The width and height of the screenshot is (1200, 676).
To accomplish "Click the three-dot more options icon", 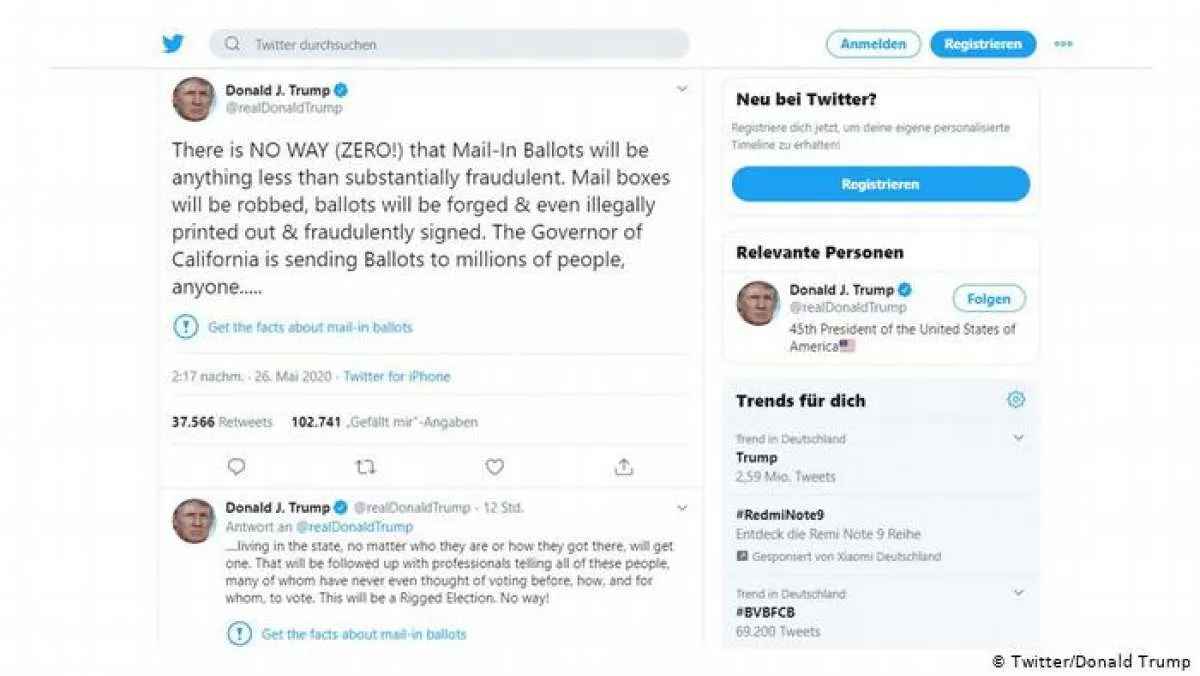I will [1063, 44].
